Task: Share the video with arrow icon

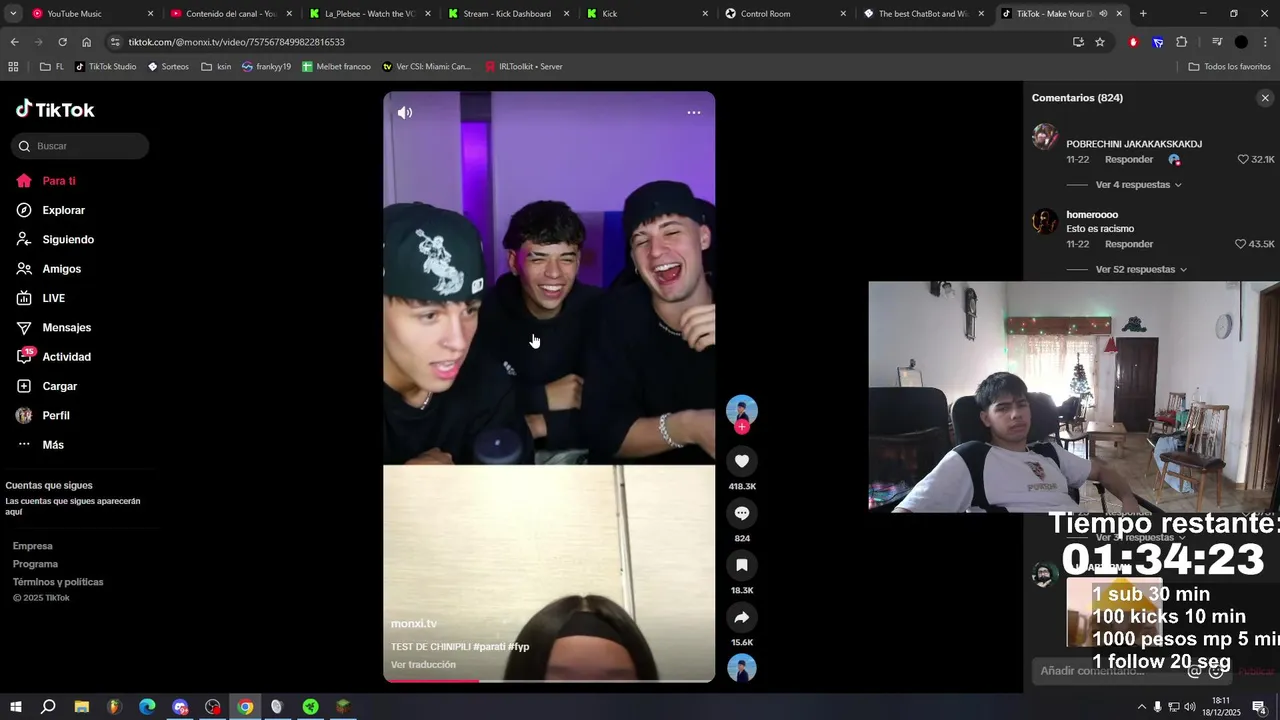Action: click(x=742, y=617)
